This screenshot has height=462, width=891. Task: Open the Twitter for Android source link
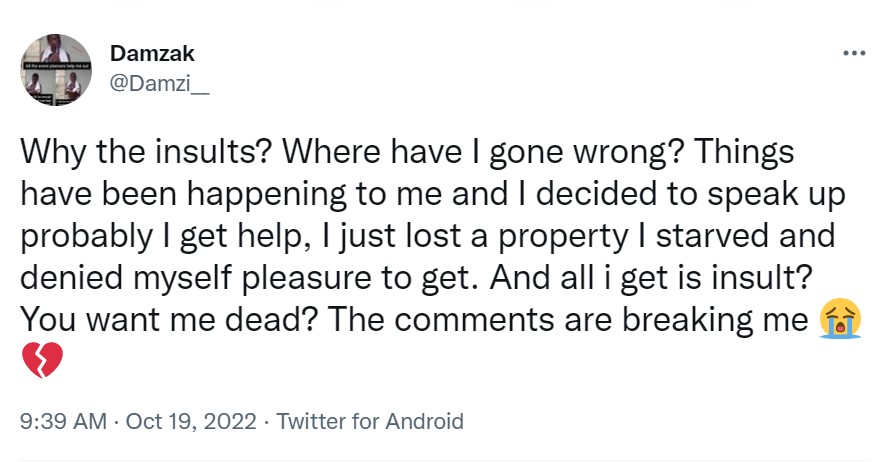pos(370,421)
